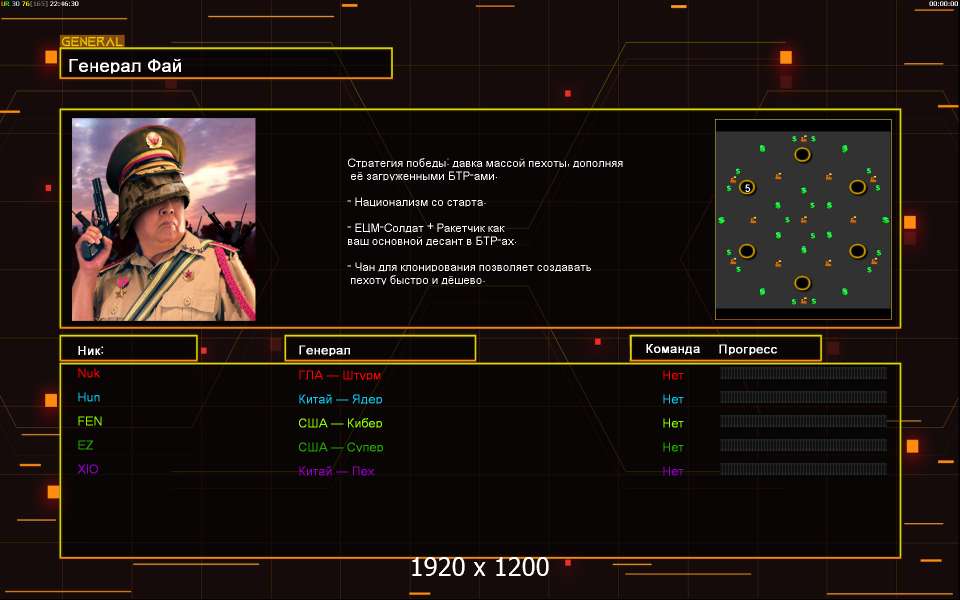This screenshot has height=600, width=960.
Task: Click the Генерал Фай title field
Action: [226, 66]
